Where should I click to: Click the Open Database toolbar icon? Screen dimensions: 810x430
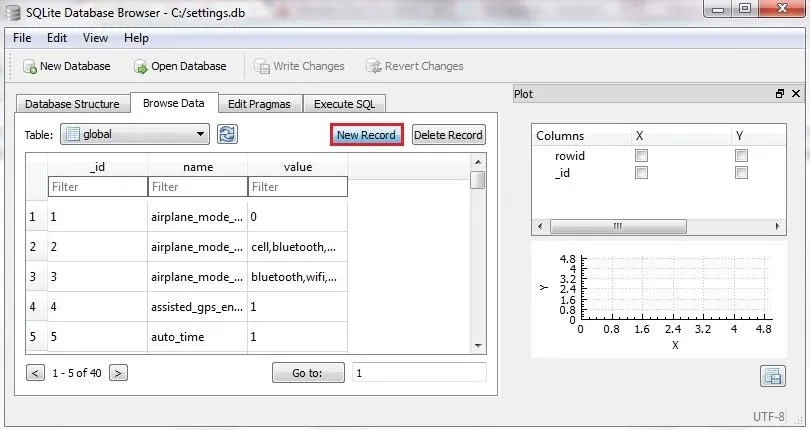[140, 66]
